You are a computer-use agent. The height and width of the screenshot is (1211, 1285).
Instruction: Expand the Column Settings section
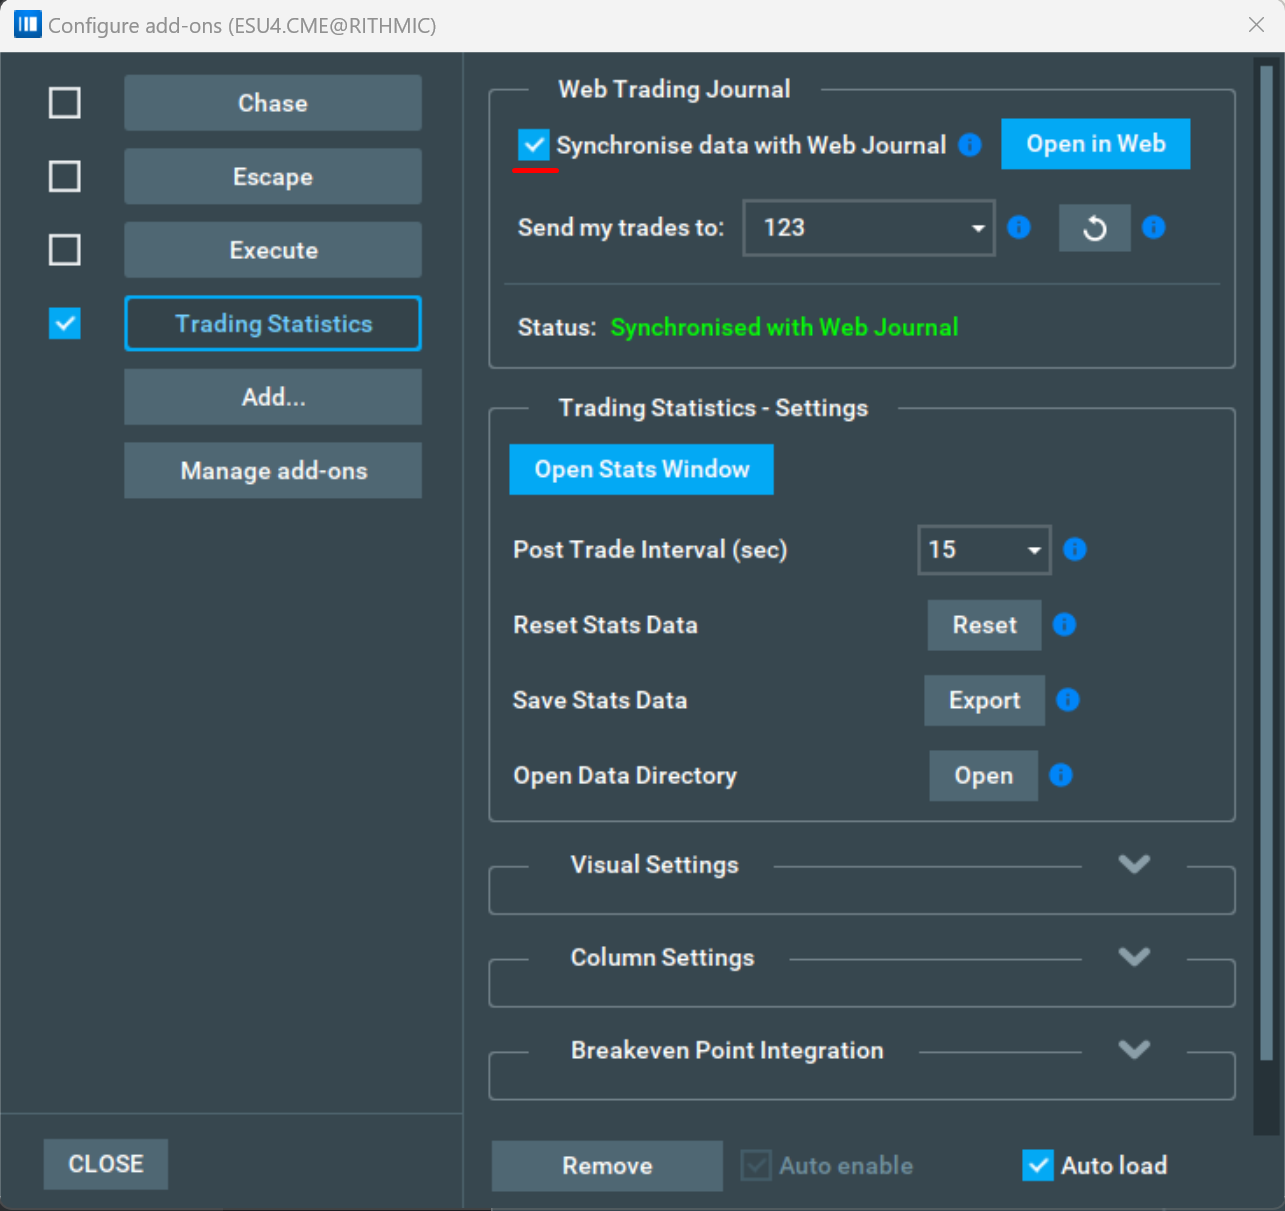coord(1133,957)
